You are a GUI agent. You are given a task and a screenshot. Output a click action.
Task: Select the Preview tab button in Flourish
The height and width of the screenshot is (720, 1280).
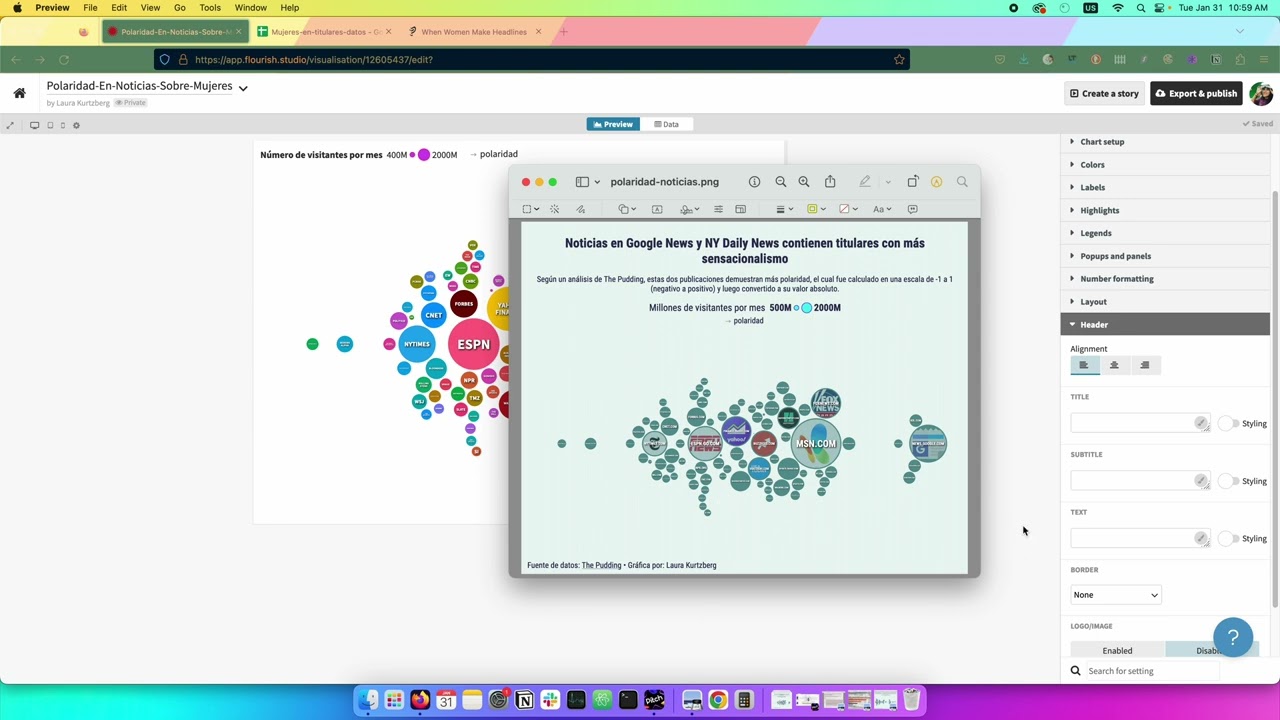pos(613,125)
